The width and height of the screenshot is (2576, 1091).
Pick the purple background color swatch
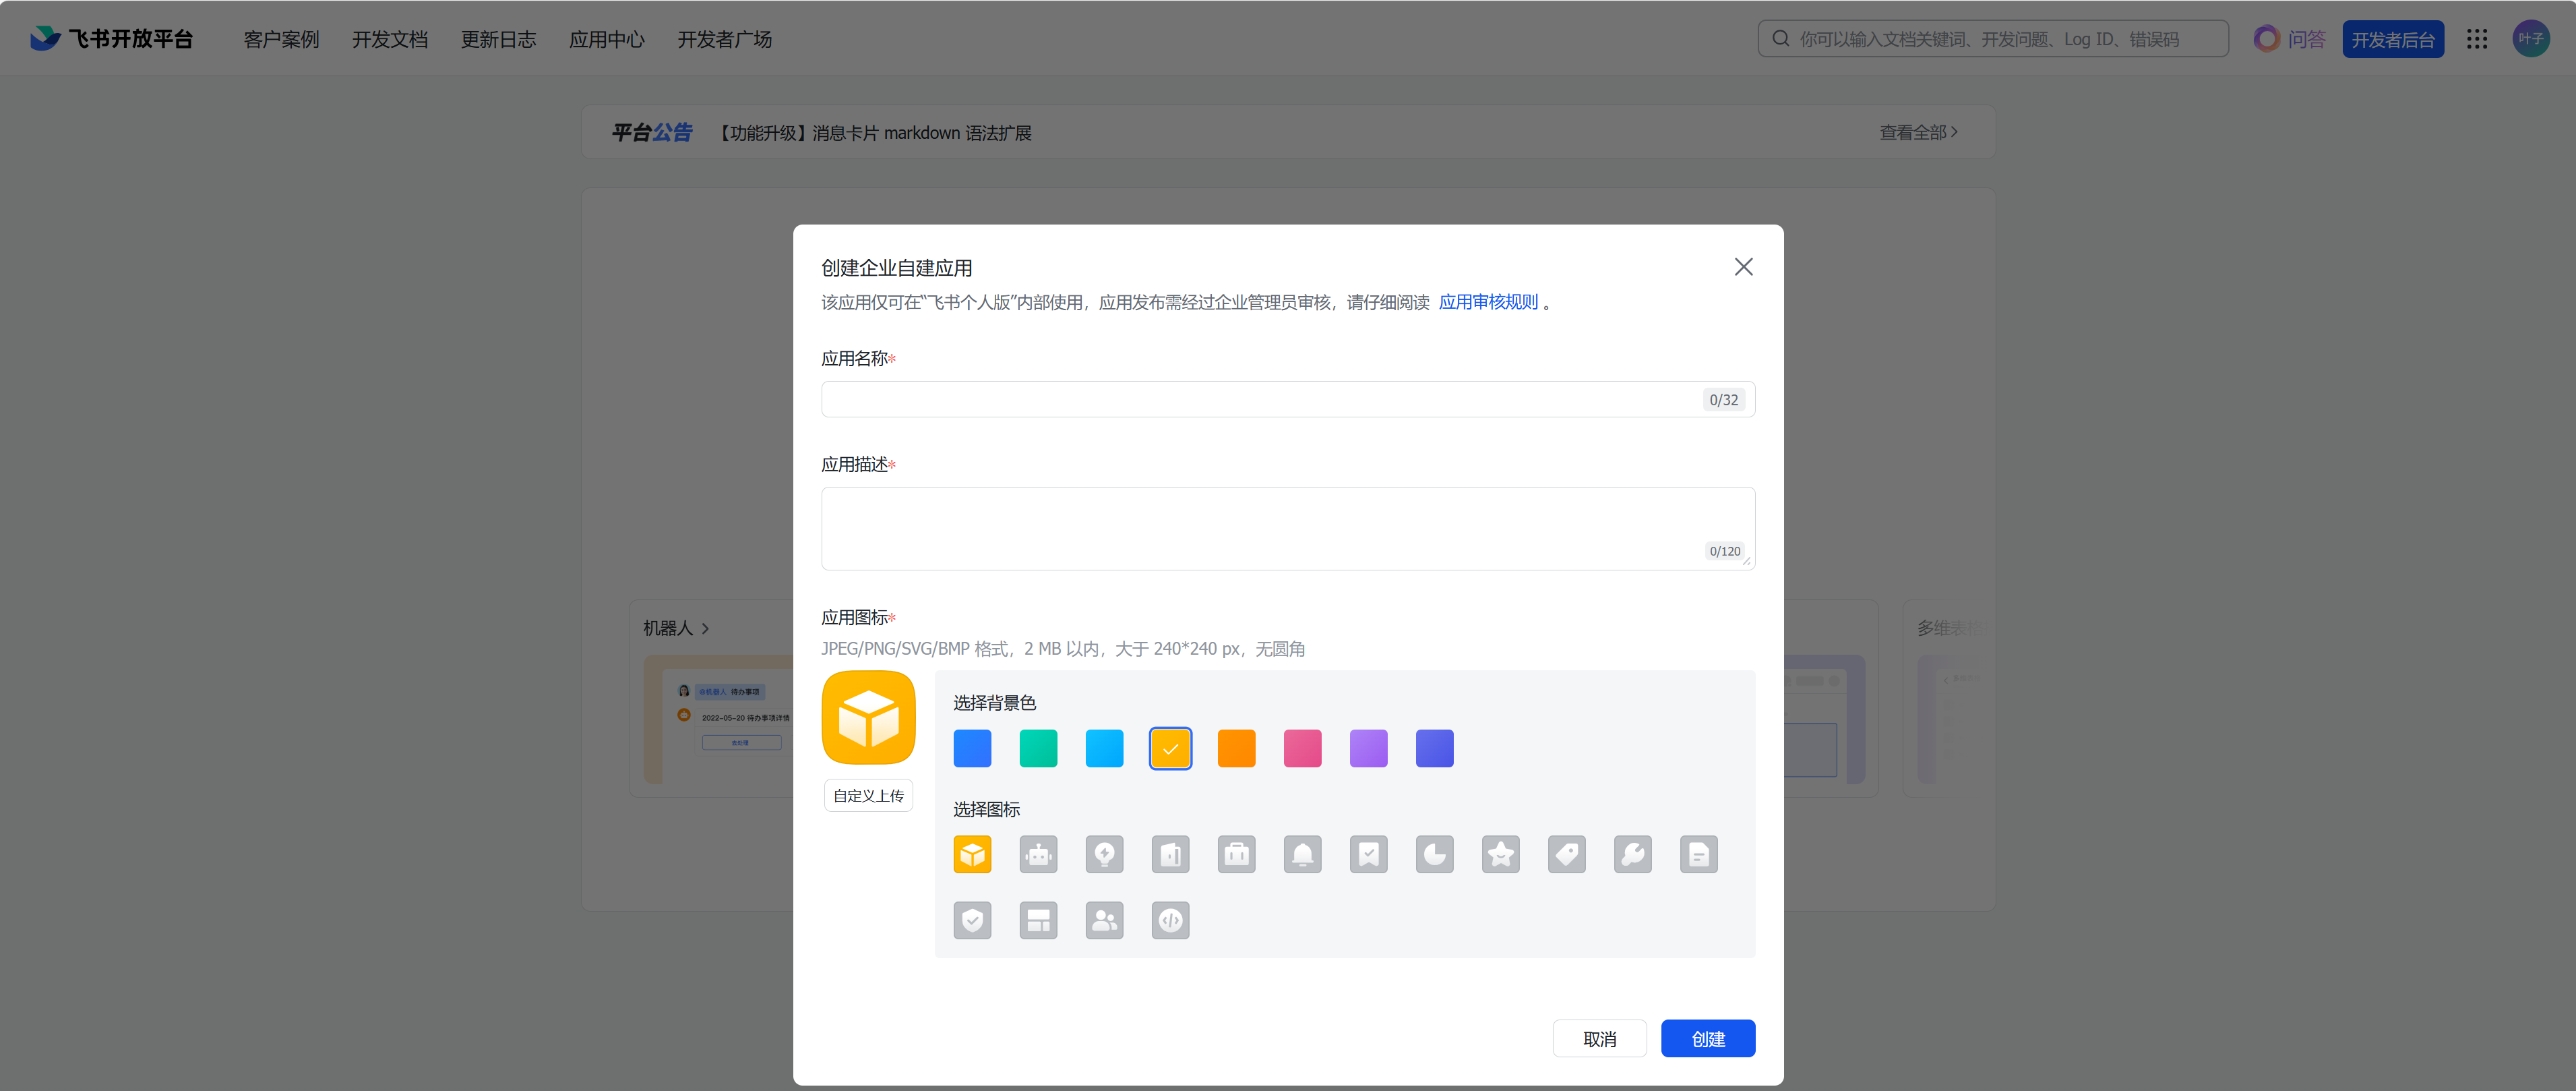click(x=1368, y=749)
